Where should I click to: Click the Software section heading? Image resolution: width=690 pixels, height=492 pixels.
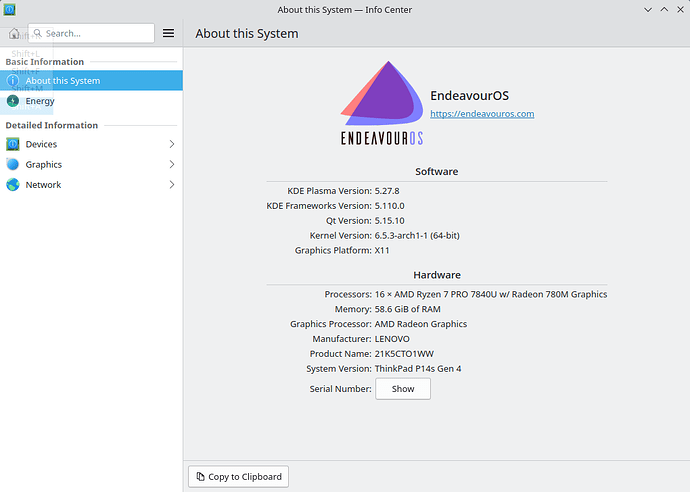(437, 172)
